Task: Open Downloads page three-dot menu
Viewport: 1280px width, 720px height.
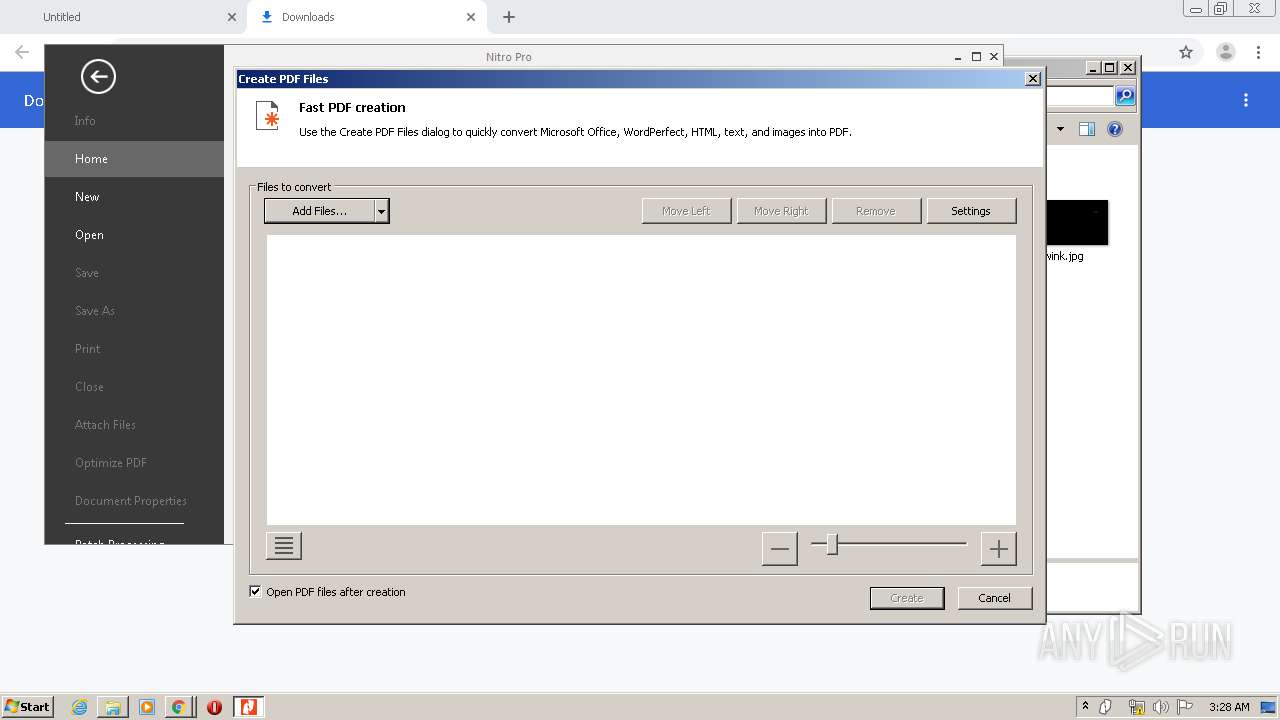Action: click(1246, 100)
